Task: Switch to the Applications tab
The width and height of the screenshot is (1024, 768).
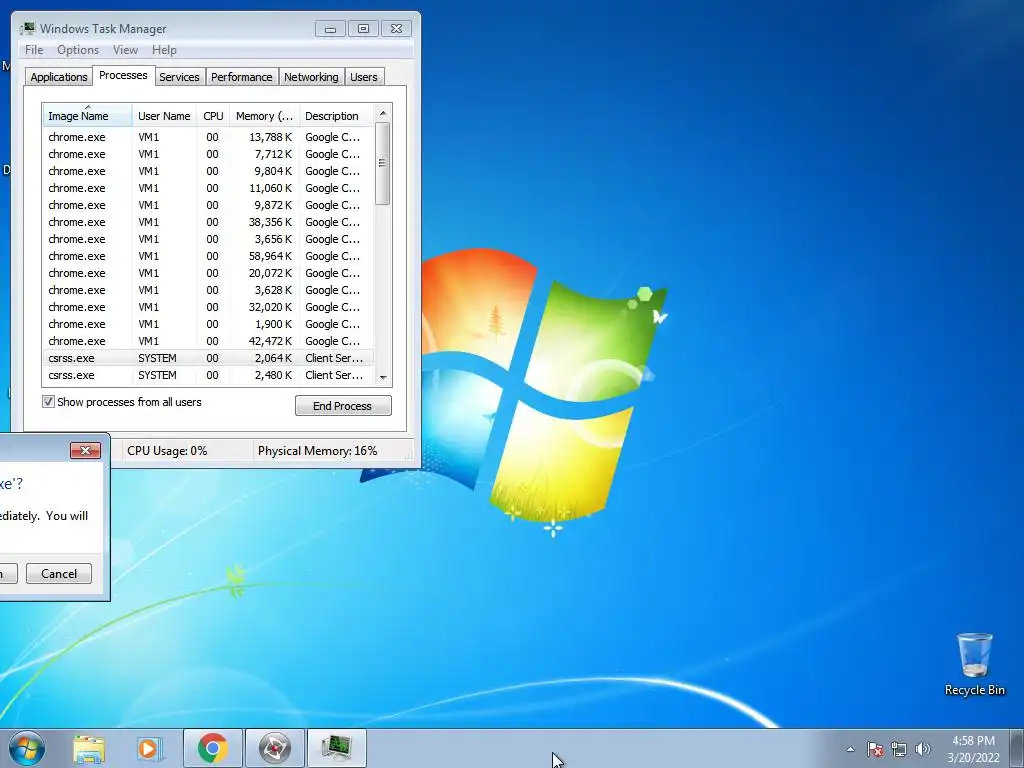Action: (59, 76)
